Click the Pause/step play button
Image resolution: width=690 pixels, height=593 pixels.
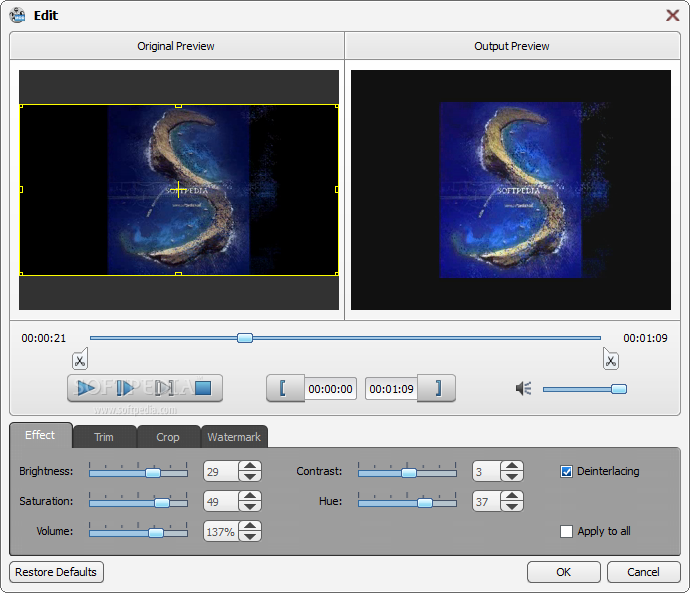pyautogui.click(x=125, y=388)
